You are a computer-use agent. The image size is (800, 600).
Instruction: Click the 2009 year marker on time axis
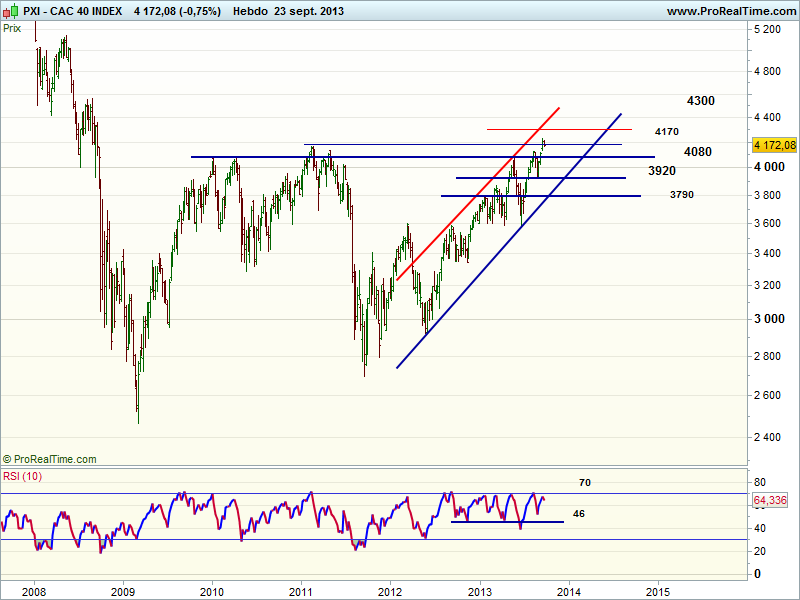point(123,590)
